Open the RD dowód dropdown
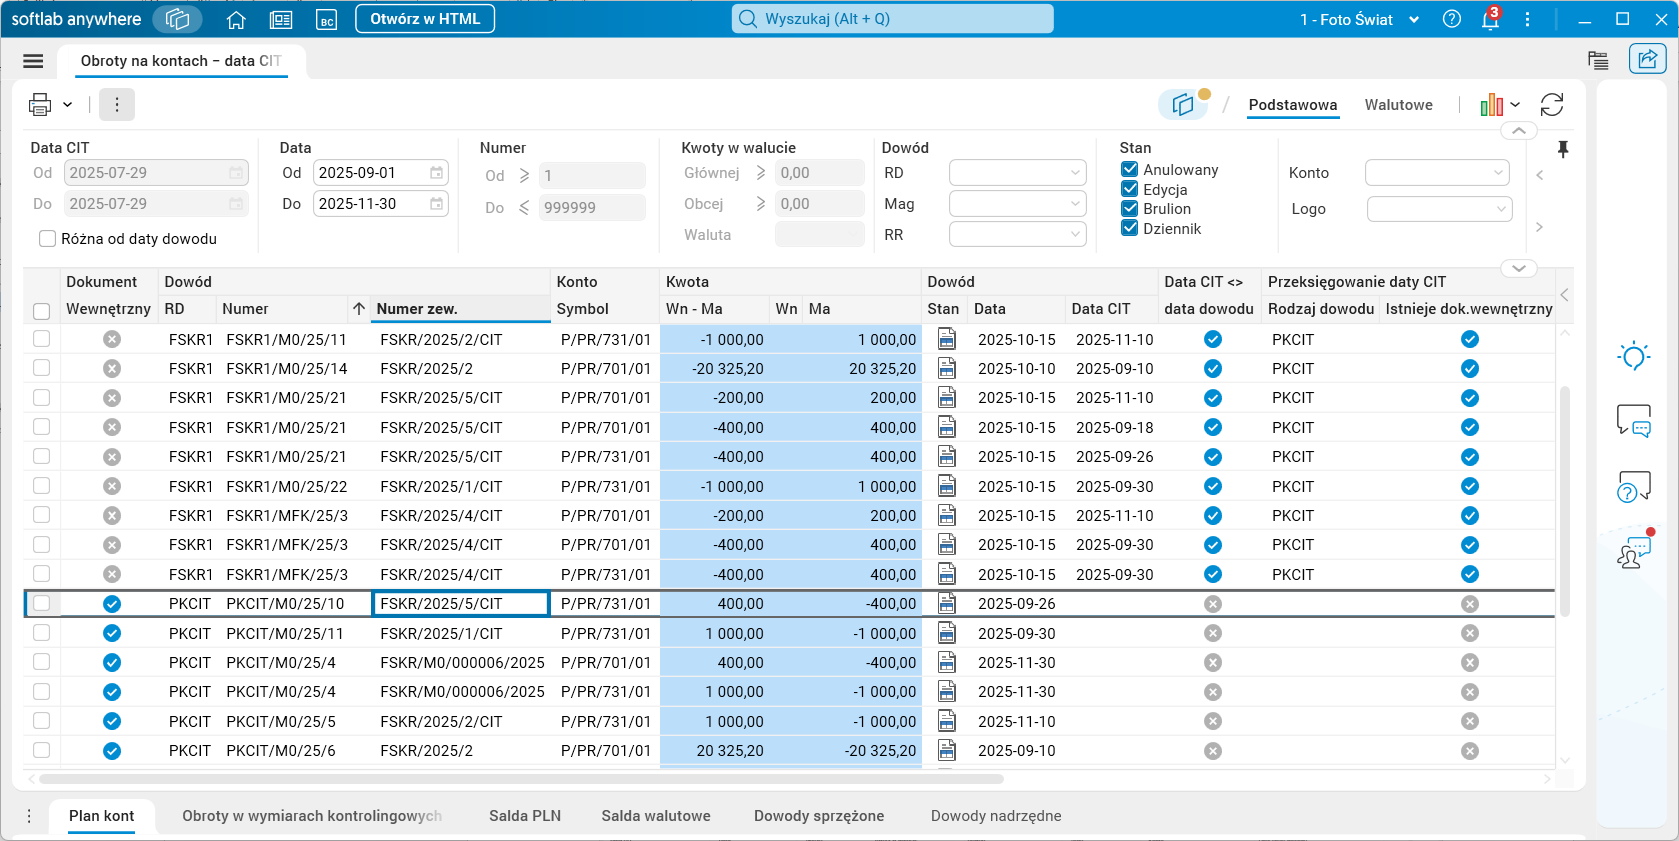Image resolution: width=1679 pixels, height=841 pixels. tap(1017, 173)
